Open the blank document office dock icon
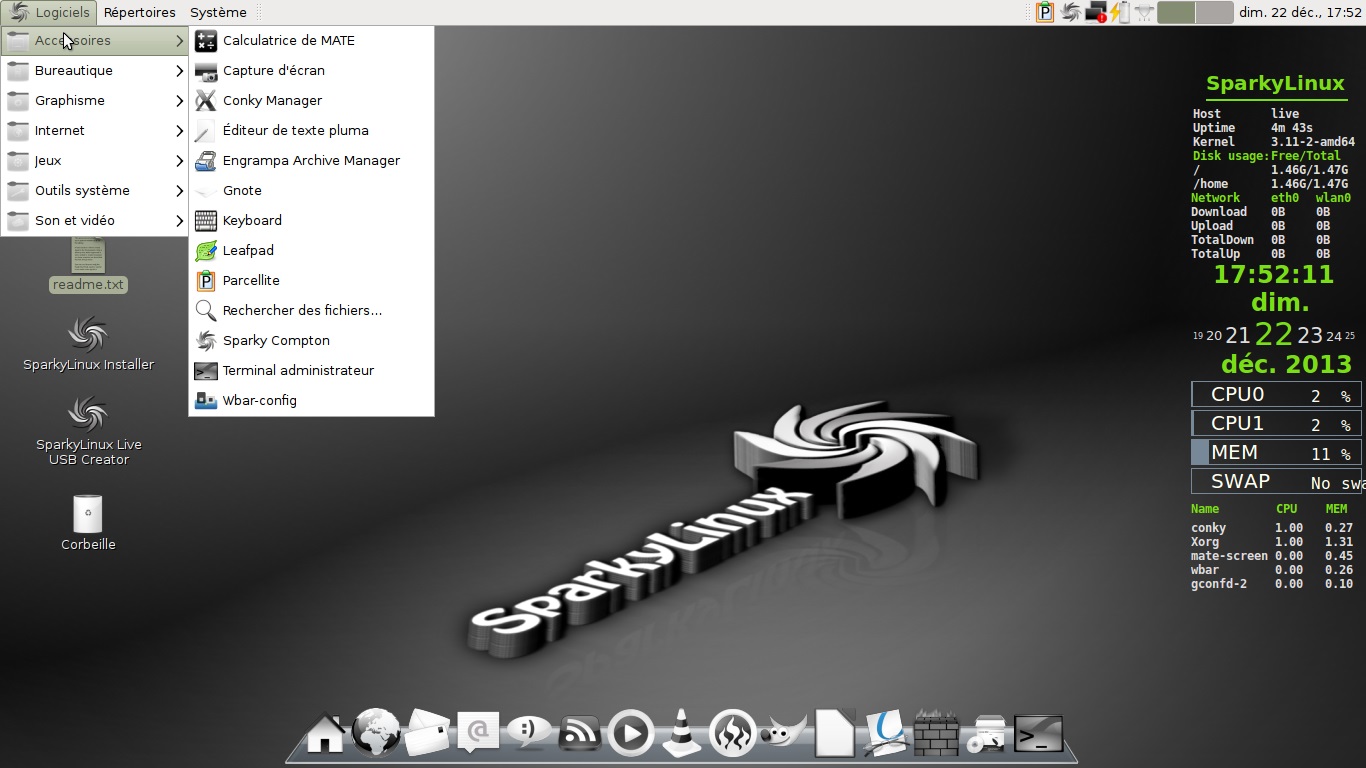The image size is (1366, 768). coord(835,733)
